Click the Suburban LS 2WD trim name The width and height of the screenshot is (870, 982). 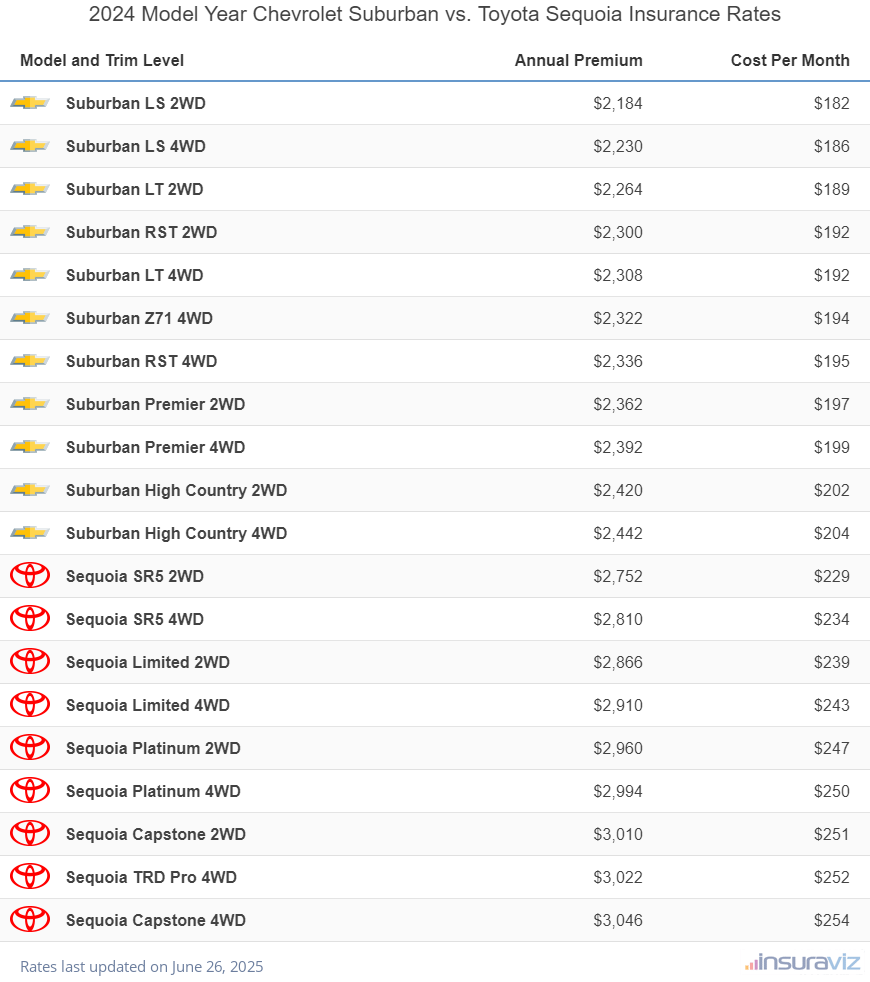(136, 103)
